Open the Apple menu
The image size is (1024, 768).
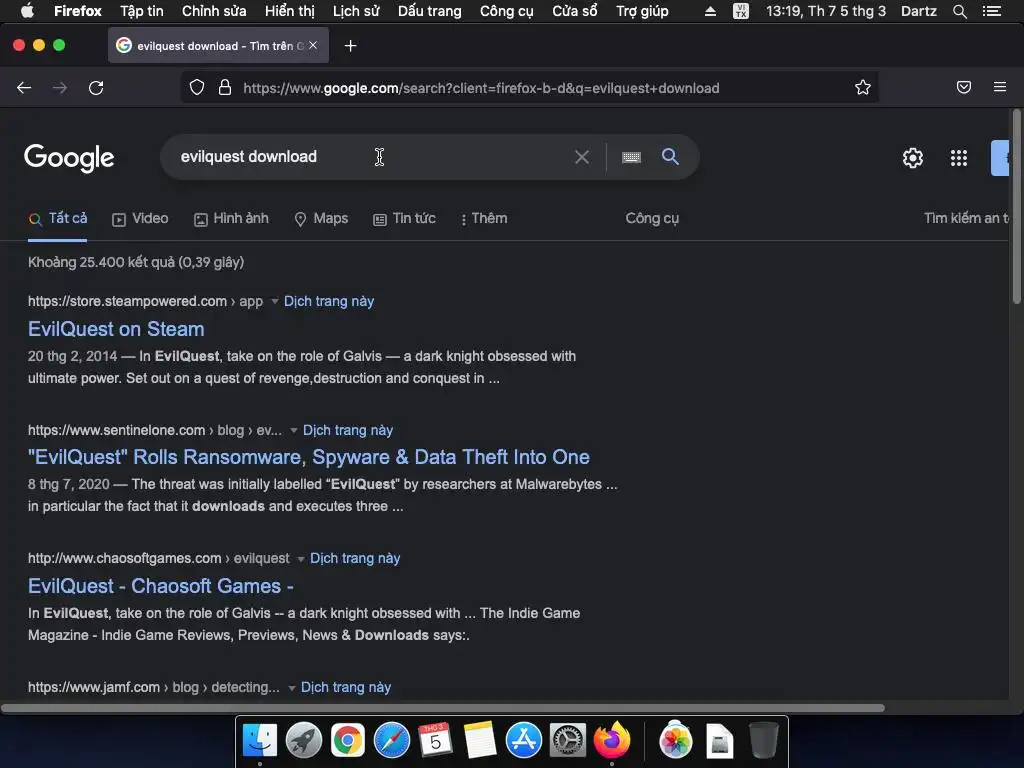pos(27,11)
